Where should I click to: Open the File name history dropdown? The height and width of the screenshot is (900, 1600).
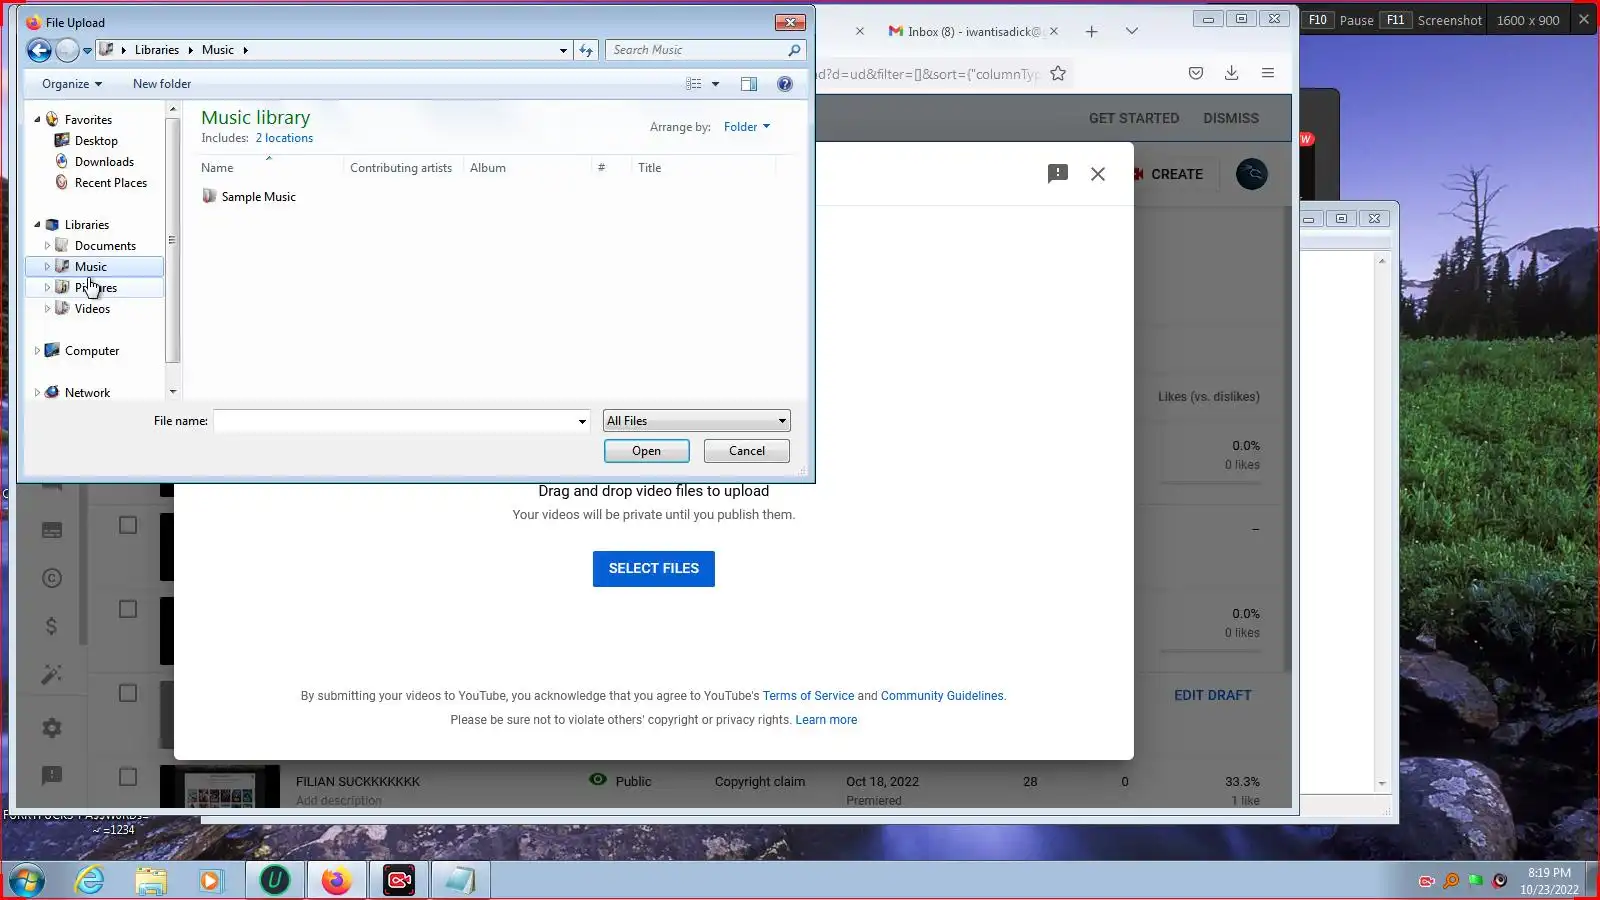582,421
